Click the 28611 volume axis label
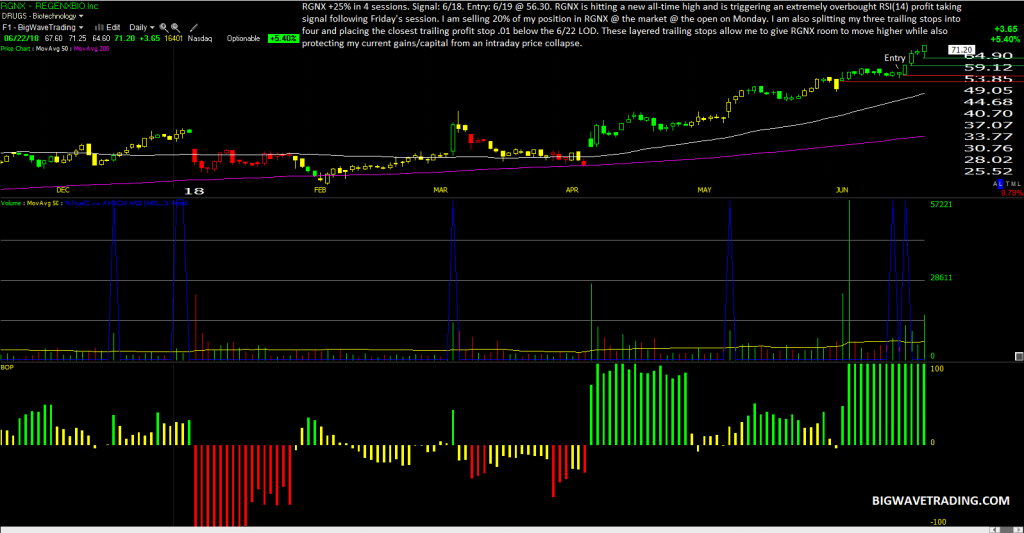 click(x=941, y=278)
